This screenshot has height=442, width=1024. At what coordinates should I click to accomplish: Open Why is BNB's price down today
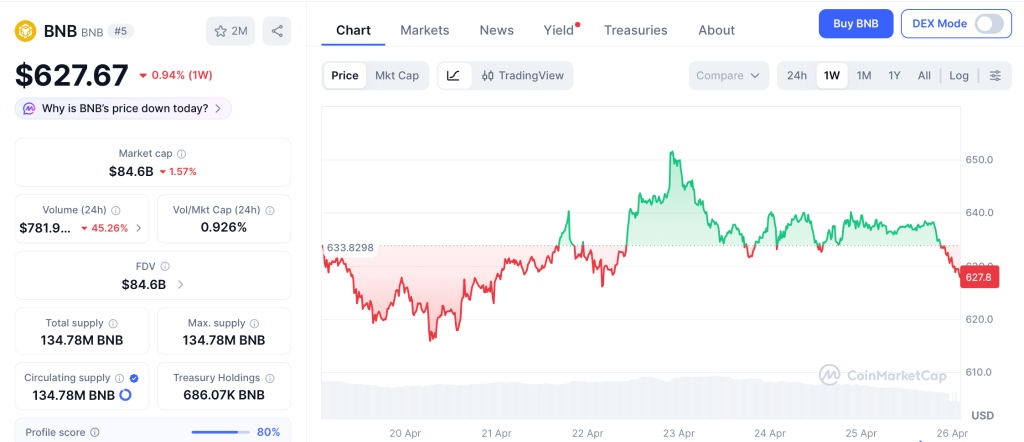pyautogui.click(x=123, y=108)
